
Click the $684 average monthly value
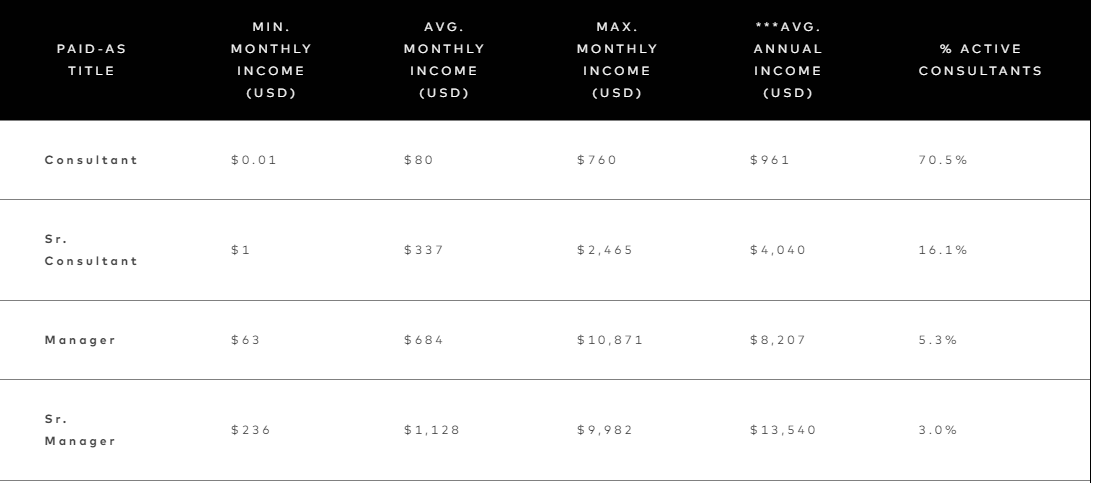(x=424, y=340)
